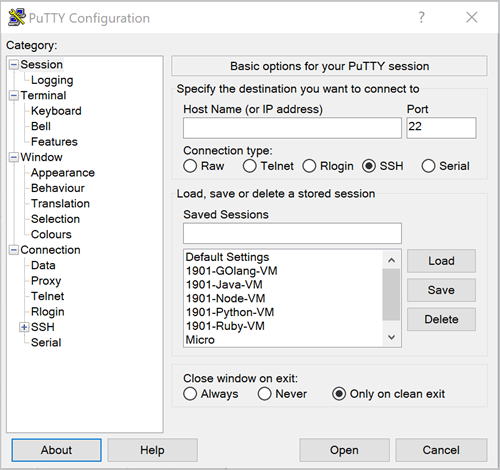
Task: Click the question mark help button
Action: pyautogui.click(x=422, y=17)
